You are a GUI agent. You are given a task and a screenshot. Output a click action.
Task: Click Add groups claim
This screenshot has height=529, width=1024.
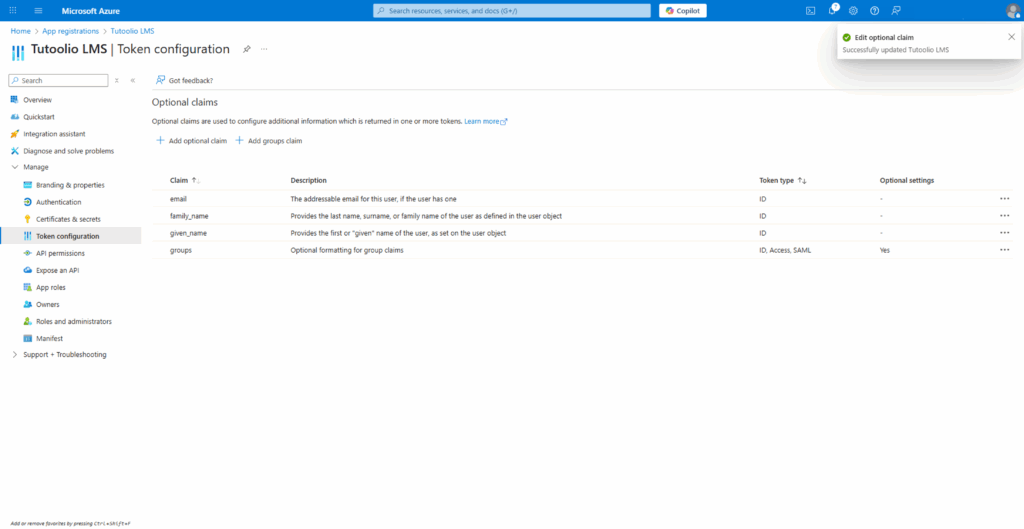268,141
